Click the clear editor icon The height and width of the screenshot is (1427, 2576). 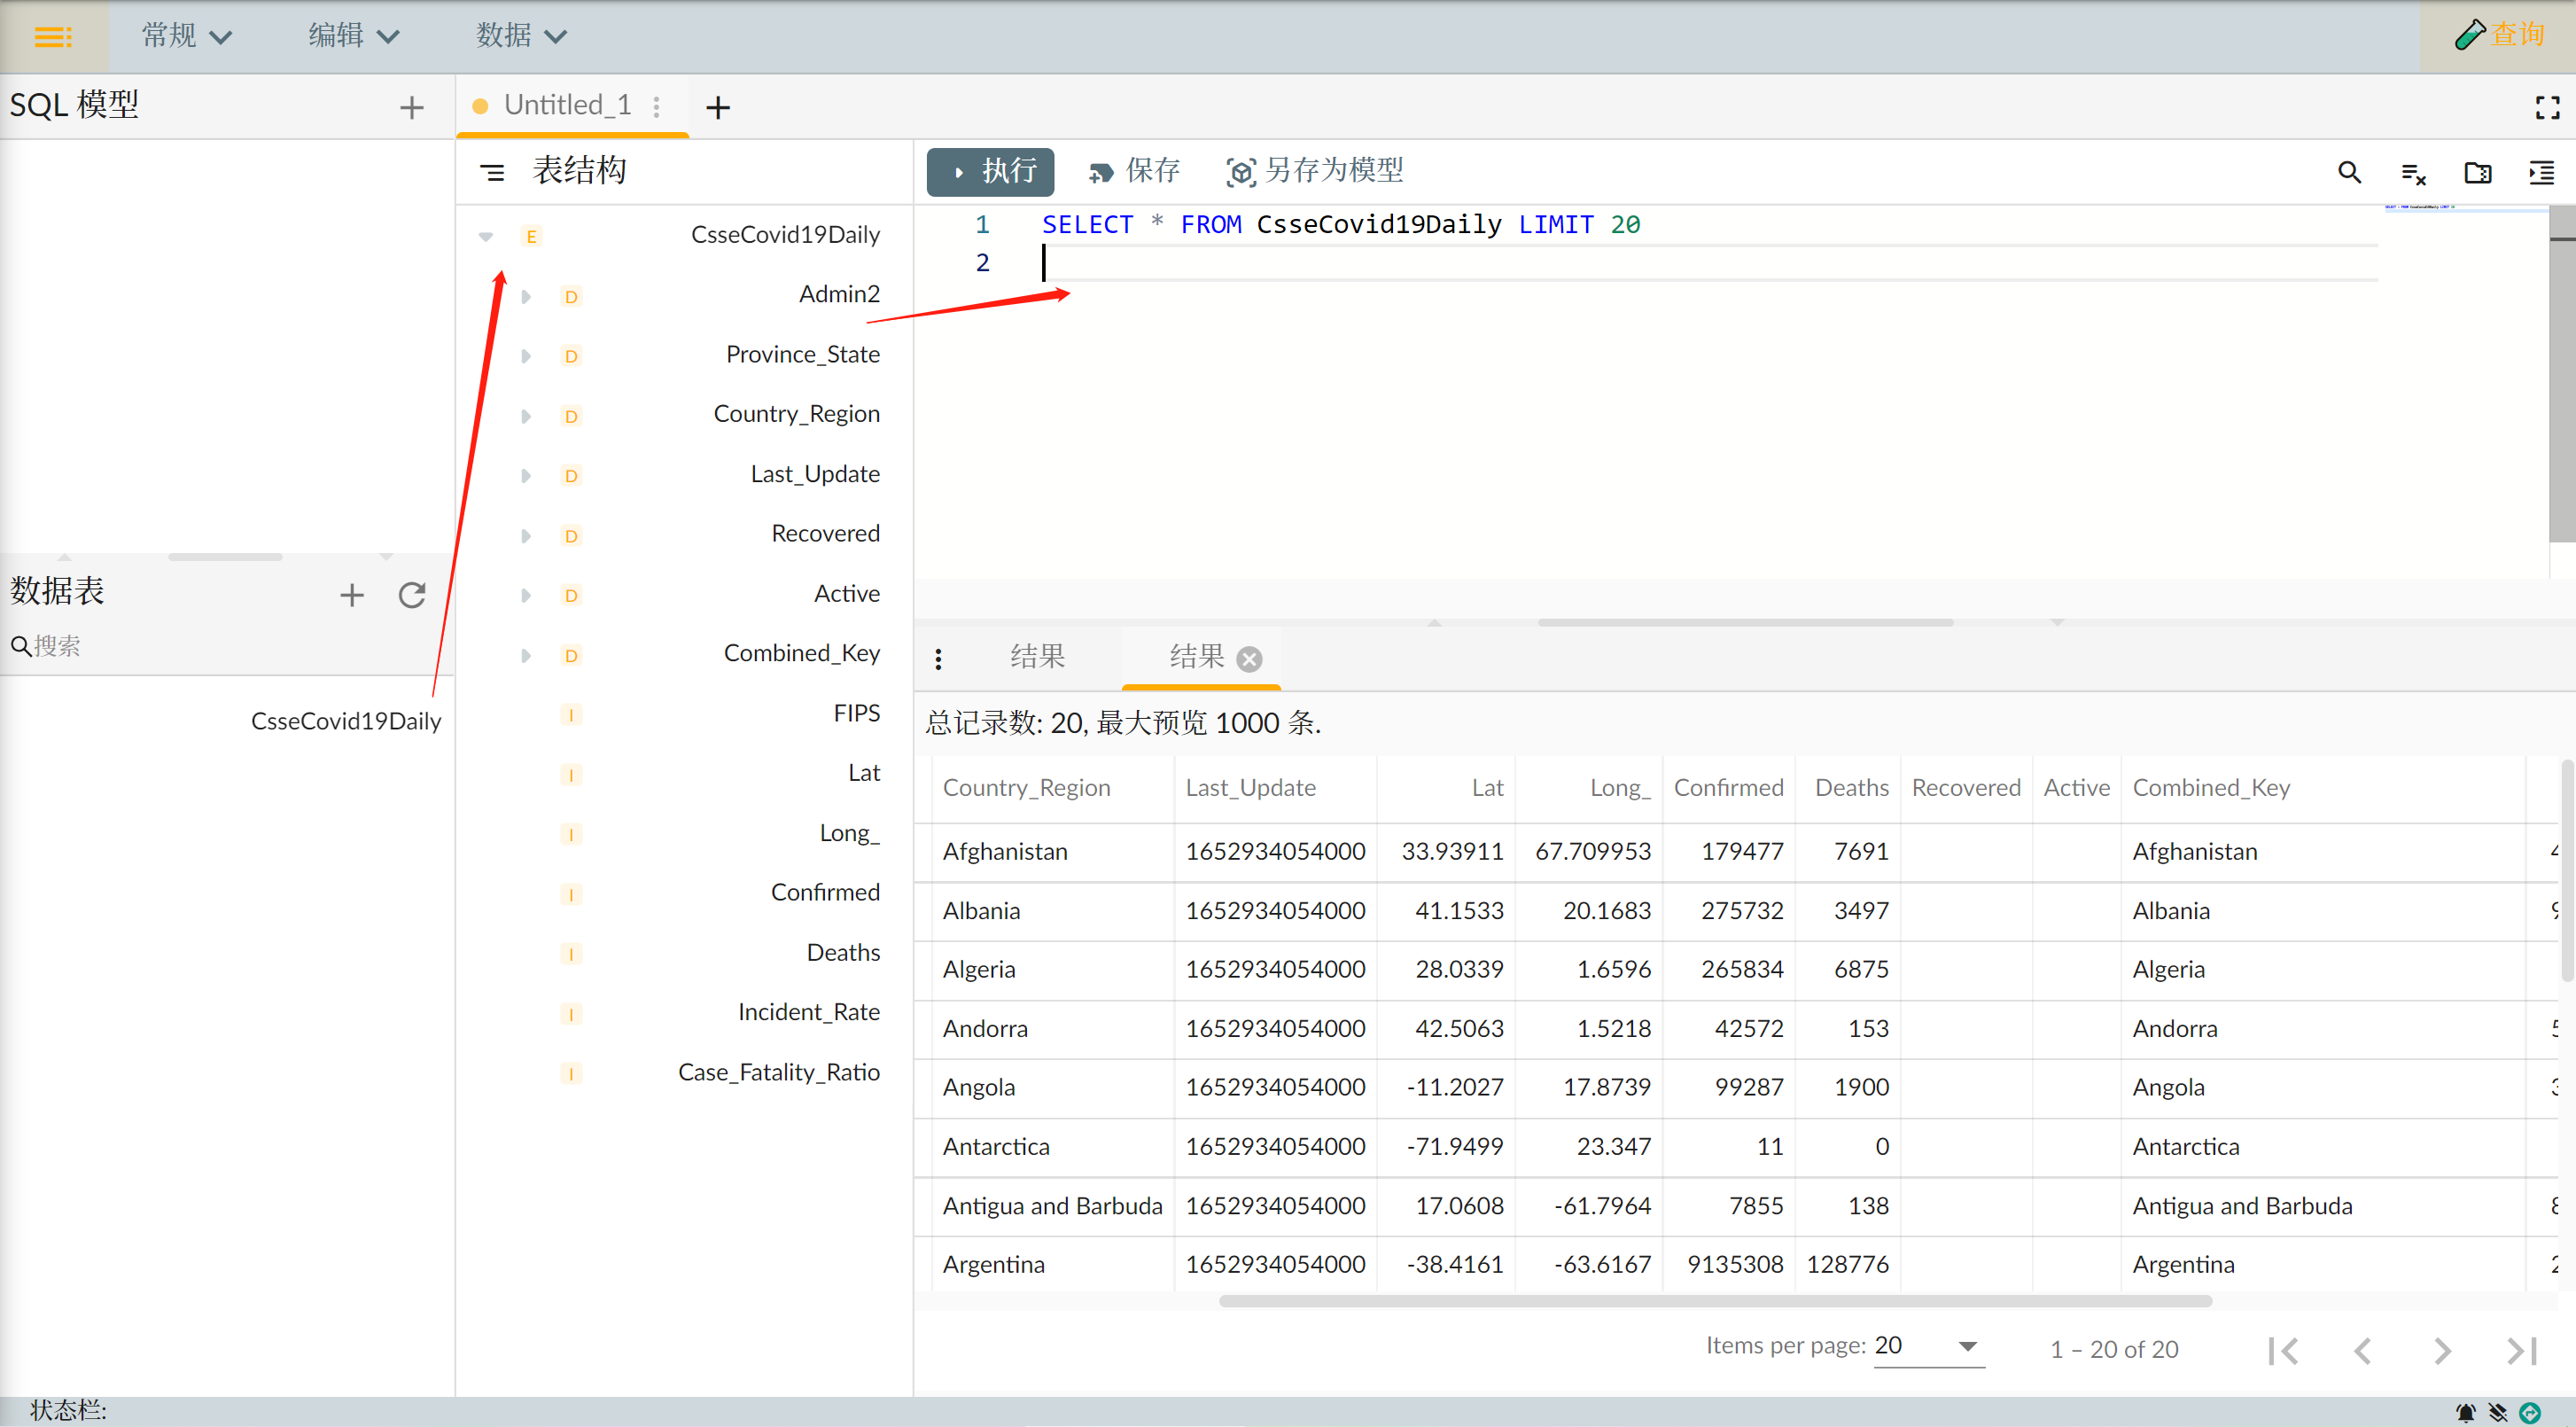point(2413,174)
